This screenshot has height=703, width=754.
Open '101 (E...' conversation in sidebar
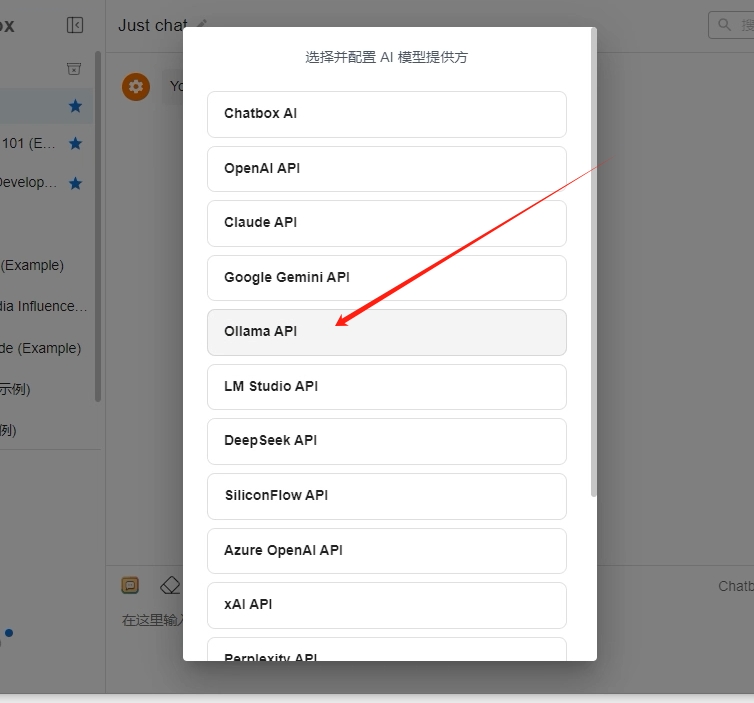(29, 143)
